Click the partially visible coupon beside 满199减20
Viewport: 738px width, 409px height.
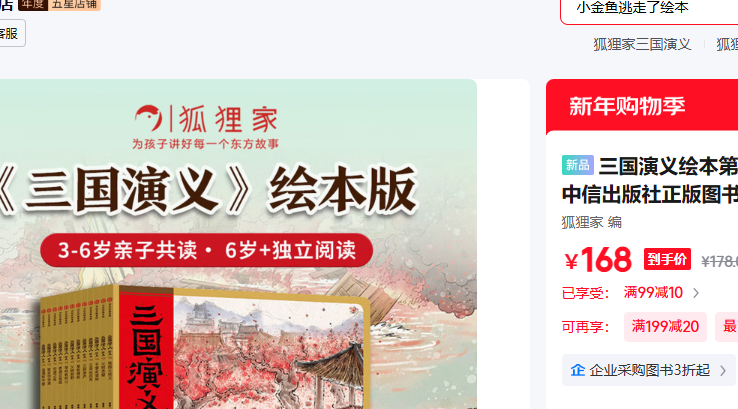(727, 327)
